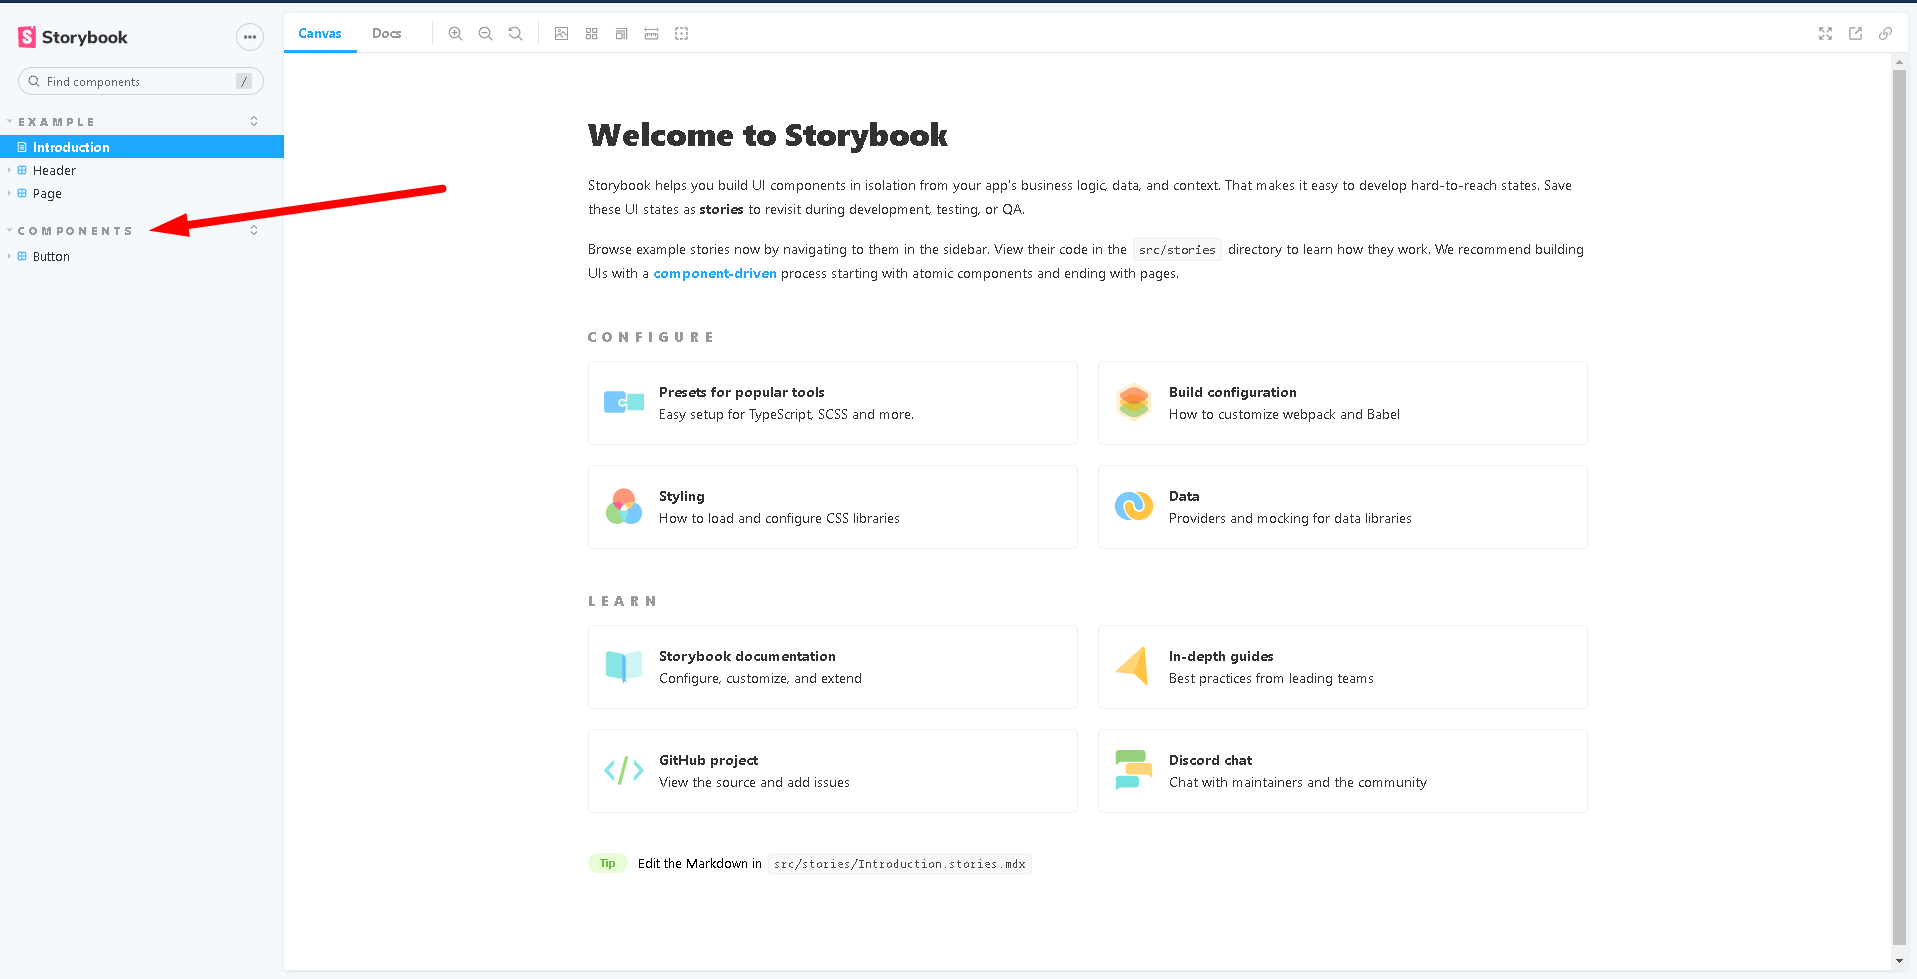Open canvas in new tab icon
The height and width of the screenshot is (979, 1917).
[x=1855, y=34]
